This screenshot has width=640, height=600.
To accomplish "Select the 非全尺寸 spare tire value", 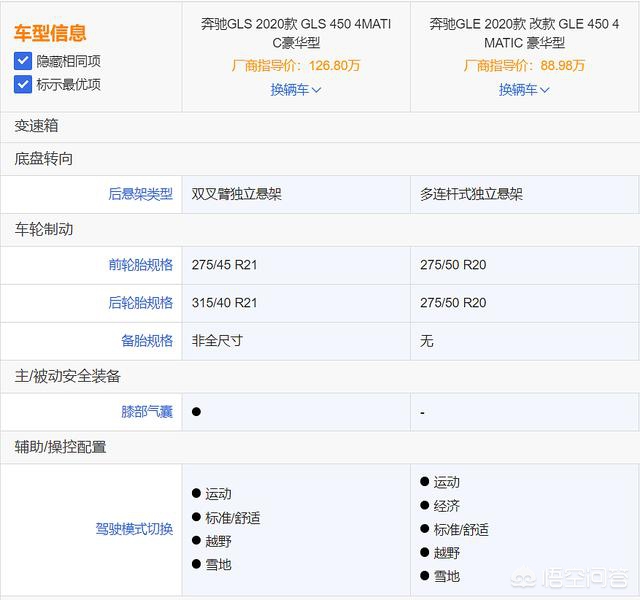I will (217, 341).
